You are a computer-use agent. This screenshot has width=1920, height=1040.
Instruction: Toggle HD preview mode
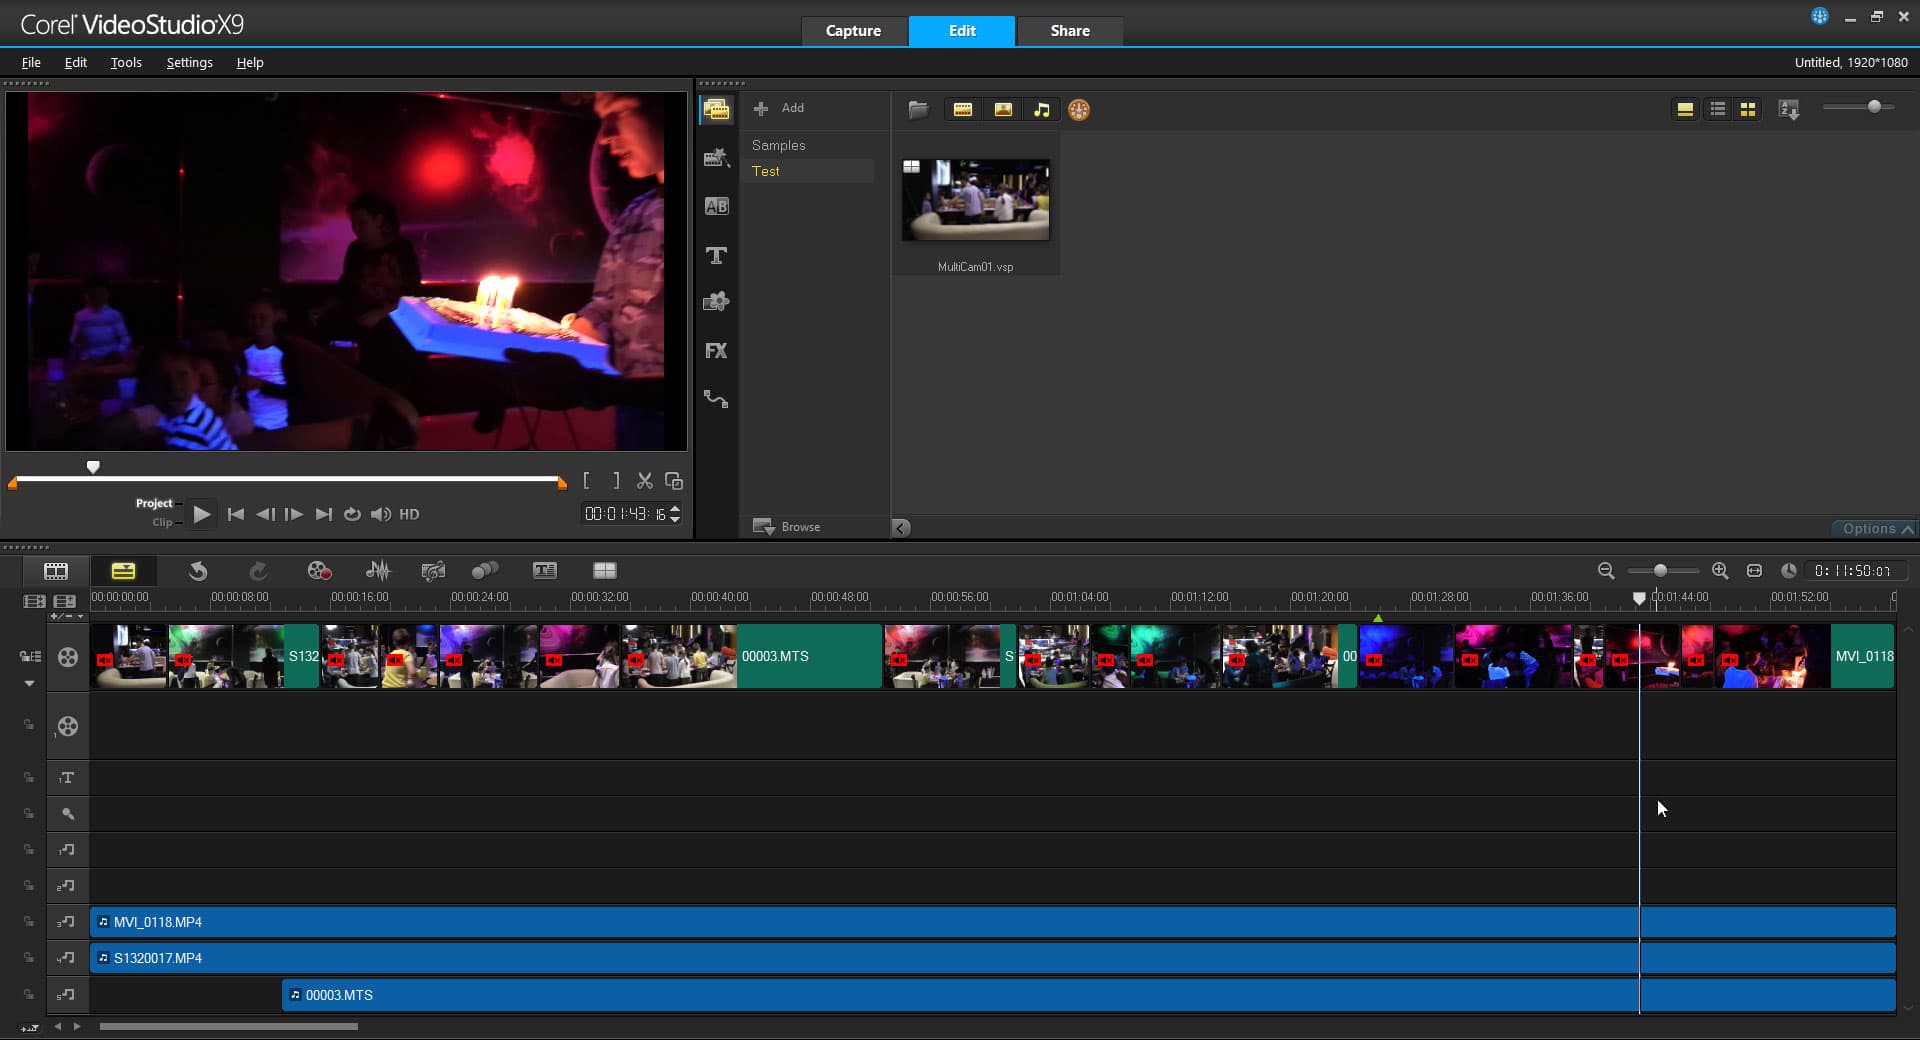pos(409,514)
